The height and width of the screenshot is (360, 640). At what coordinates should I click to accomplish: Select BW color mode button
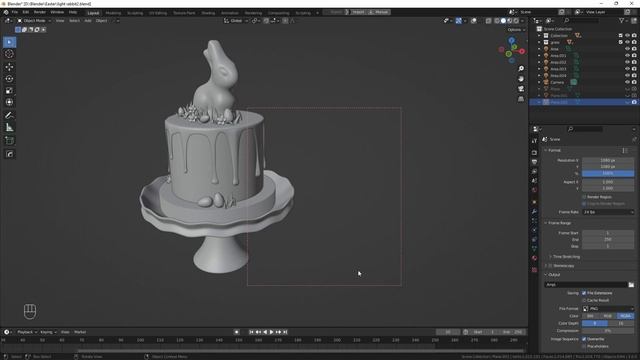pyautogui.click(x=591, y=316)
